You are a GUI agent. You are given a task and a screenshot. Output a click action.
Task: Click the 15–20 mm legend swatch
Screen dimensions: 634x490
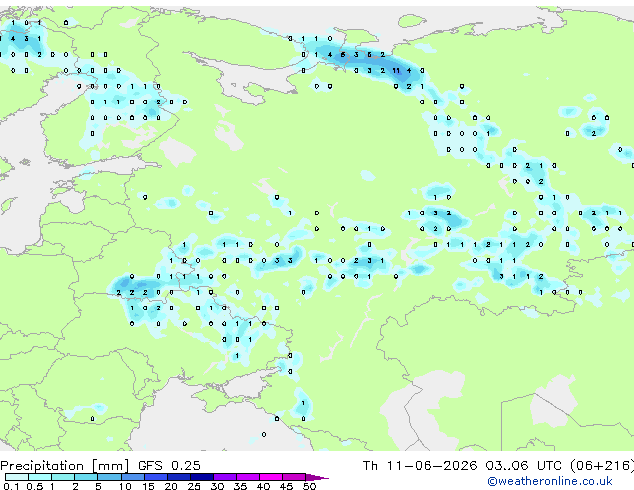(155, 477)
